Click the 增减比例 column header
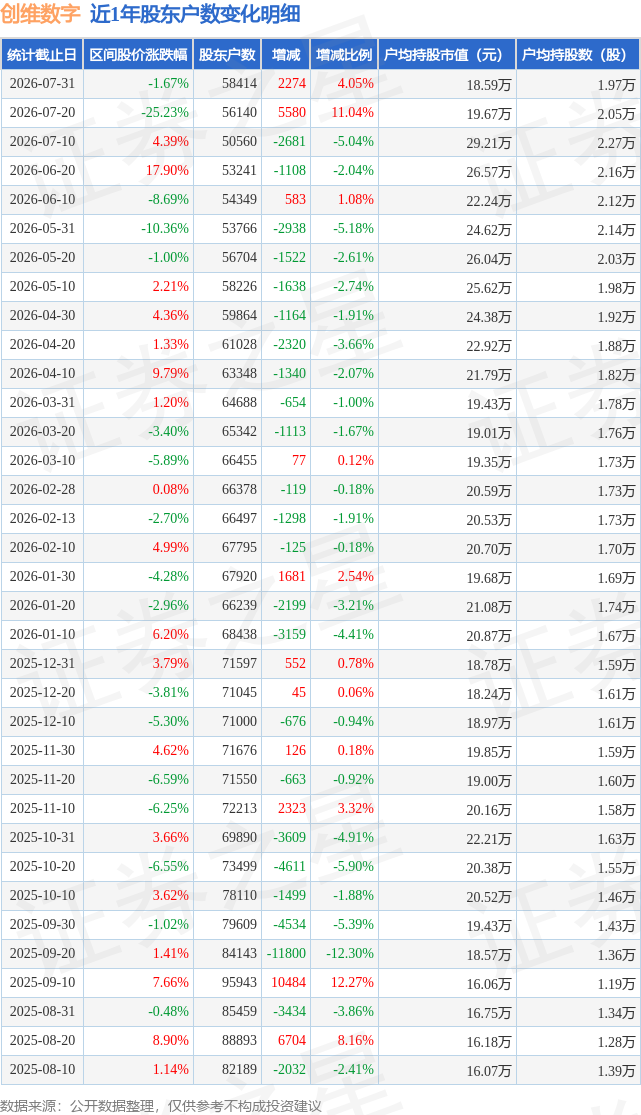This screenshot has height=1115, width=641. [344, 55]
